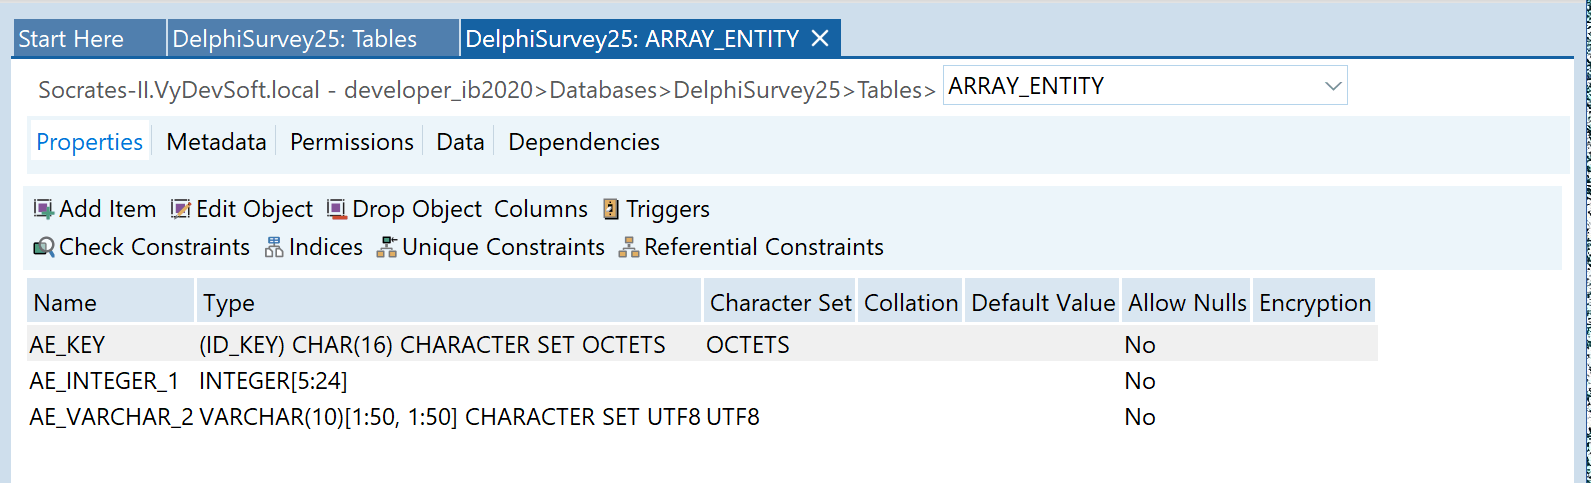Select the Start Here tab
Viewport: 1591px width, 483px height.
point(71,39)
